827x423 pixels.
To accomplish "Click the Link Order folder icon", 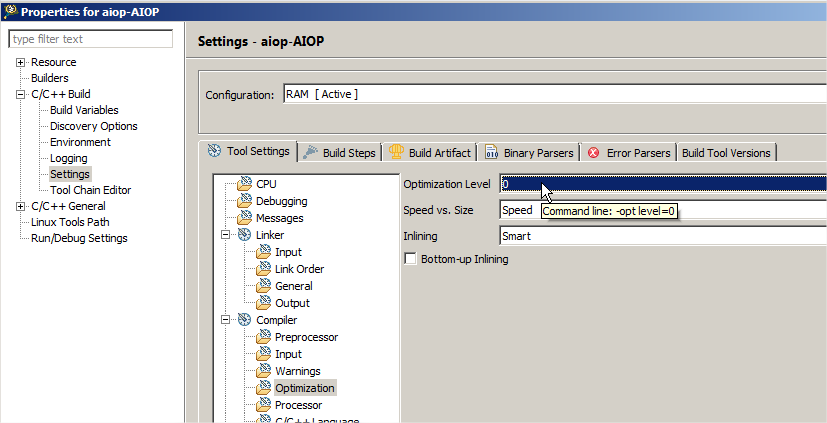I will pos(264,268).
